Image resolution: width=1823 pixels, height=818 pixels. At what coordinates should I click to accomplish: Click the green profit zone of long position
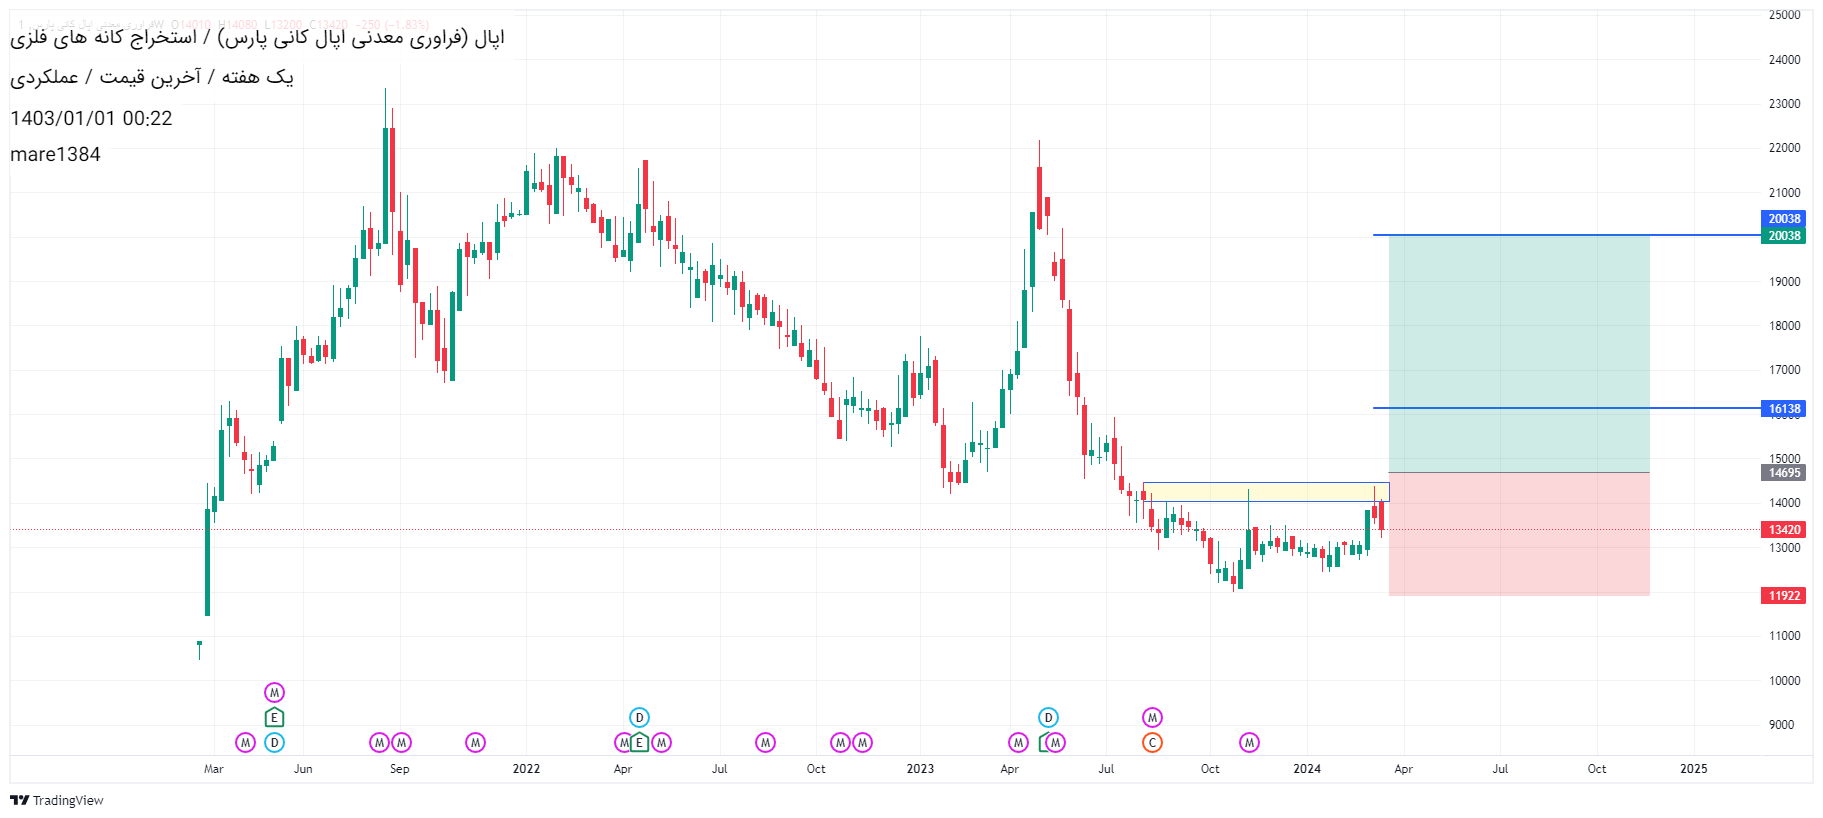coord(1519,353)
